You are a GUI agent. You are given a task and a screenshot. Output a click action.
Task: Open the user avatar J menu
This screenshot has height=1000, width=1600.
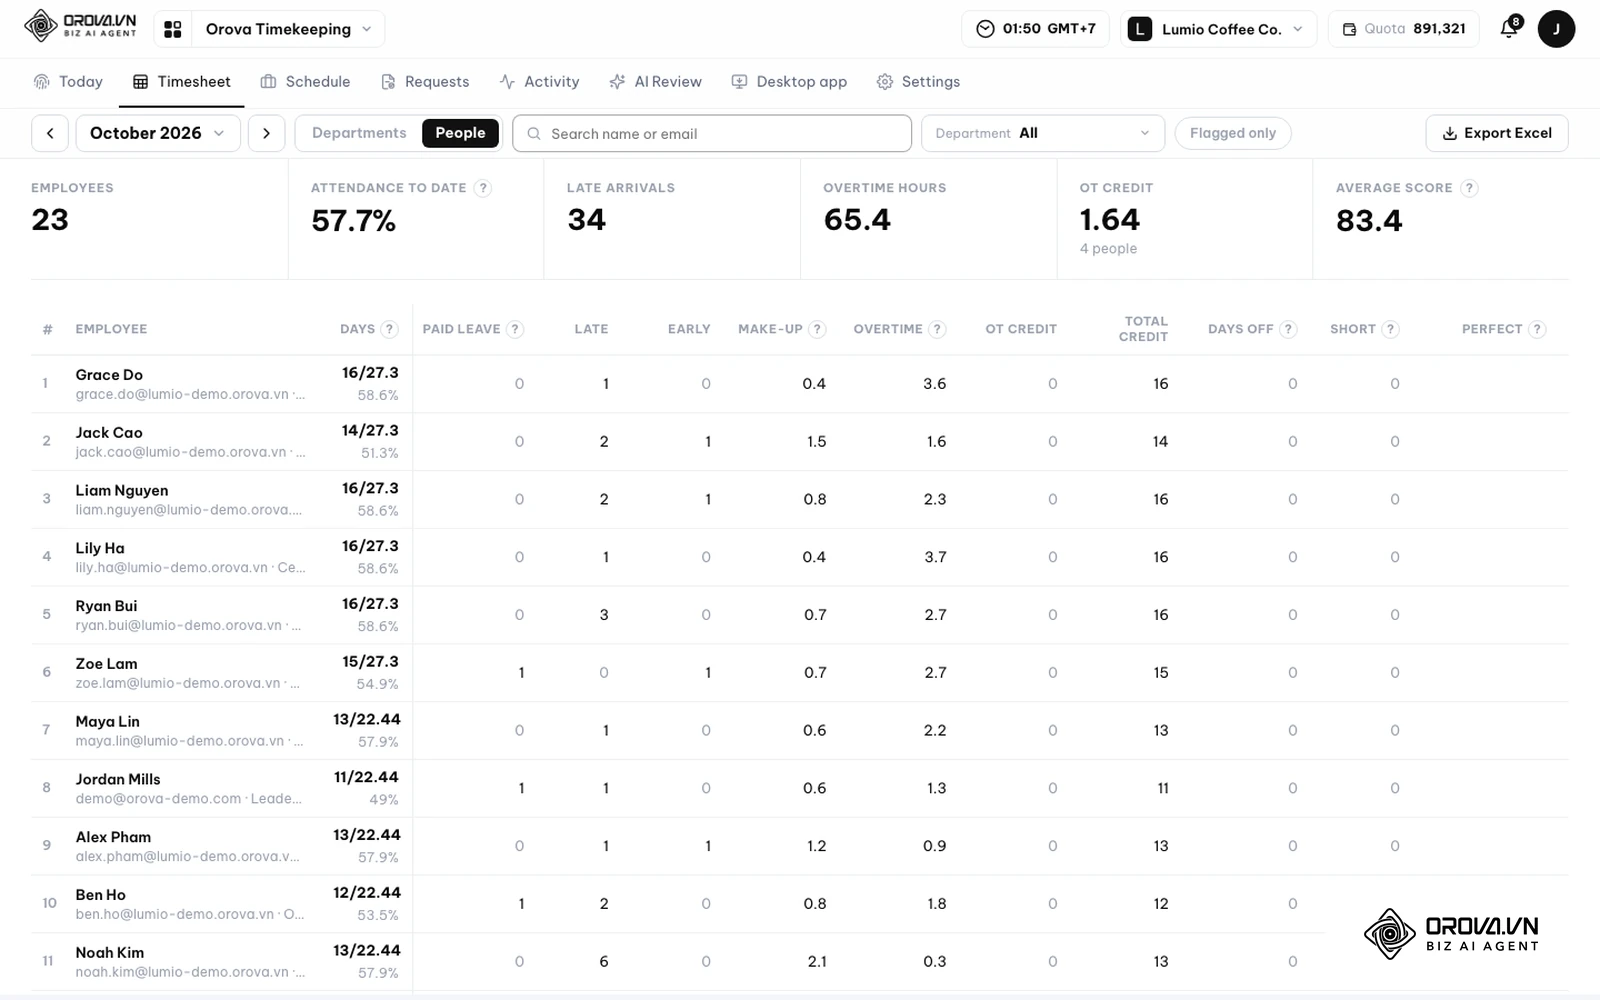(x=1556, y=29)
